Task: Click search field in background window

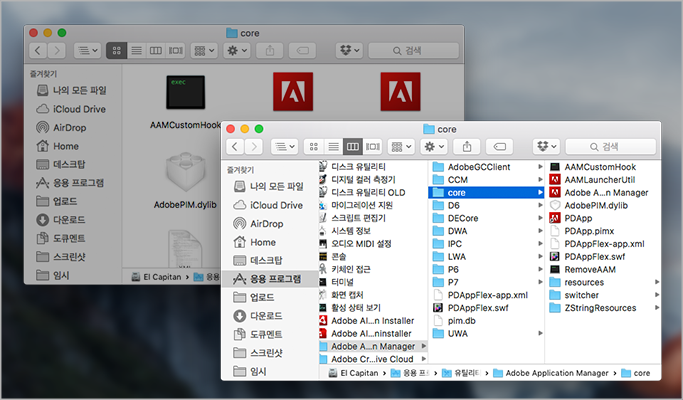Action: pos(414,51)
